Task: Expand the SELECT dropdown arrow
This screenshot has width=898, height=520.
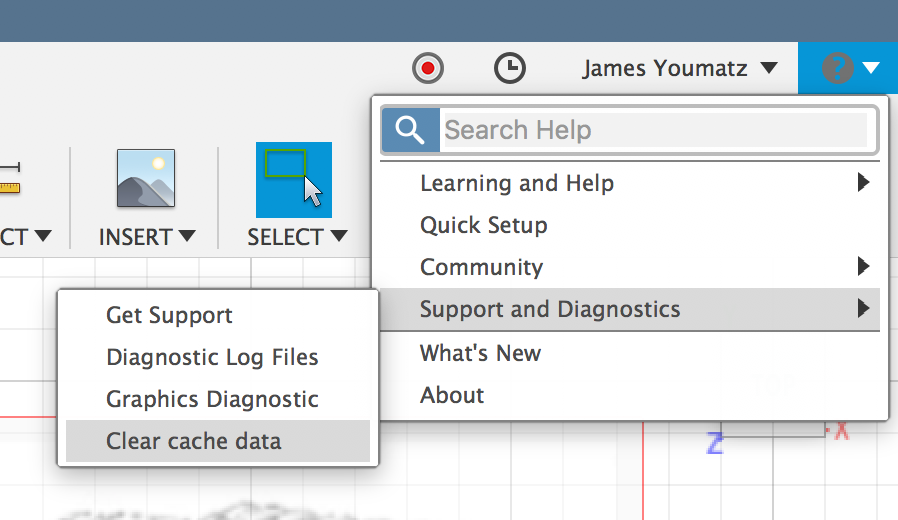Action: [x=338, y=237]
